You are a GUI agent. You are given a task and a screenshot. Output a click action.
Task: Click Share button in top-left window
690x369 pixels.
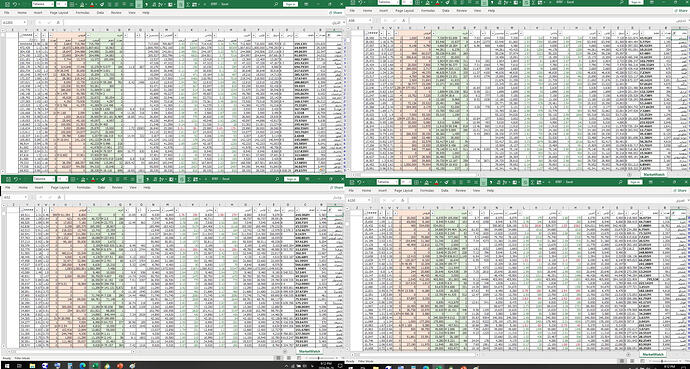[x=336, y=13]
